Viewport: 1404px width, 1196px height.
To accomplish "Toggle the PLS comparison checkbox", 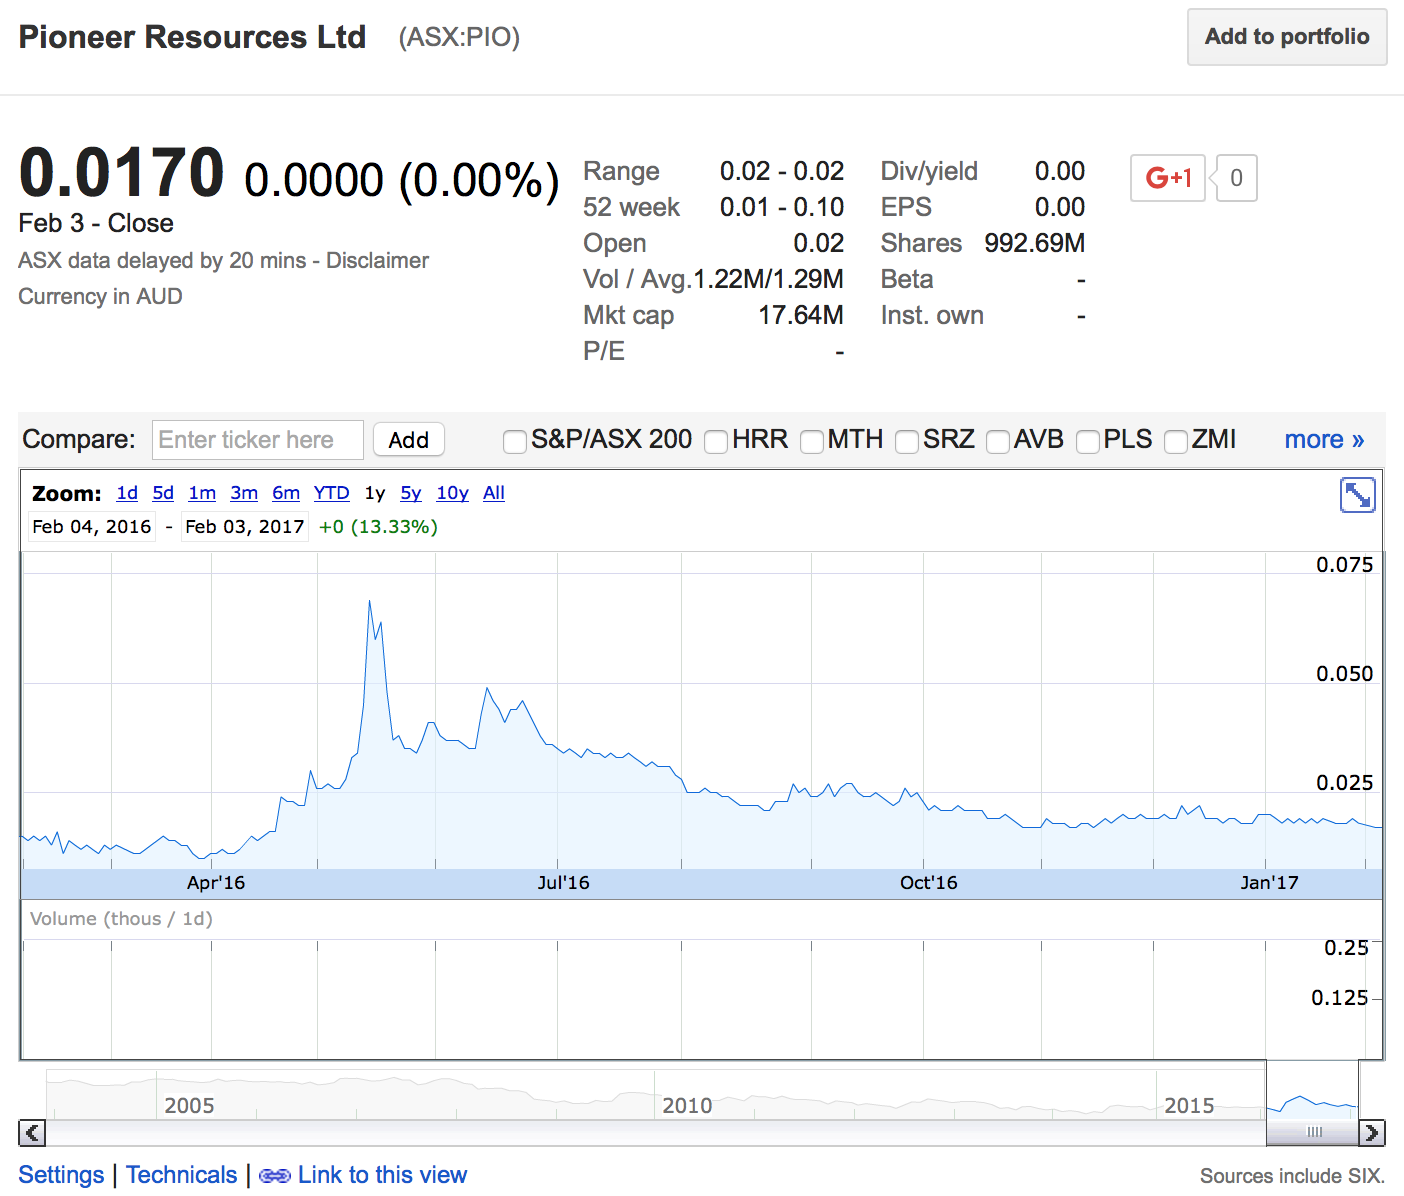I will coord(1088,441).
